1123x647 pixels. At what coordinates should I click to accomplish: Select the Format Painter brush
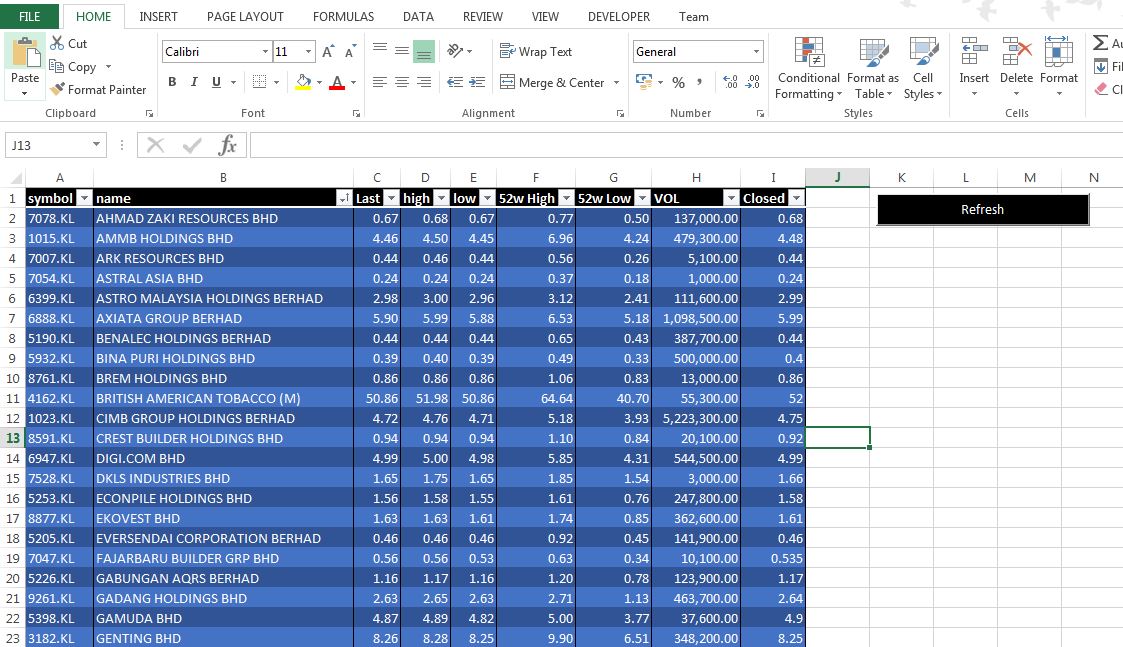click(x=57, y=90)
